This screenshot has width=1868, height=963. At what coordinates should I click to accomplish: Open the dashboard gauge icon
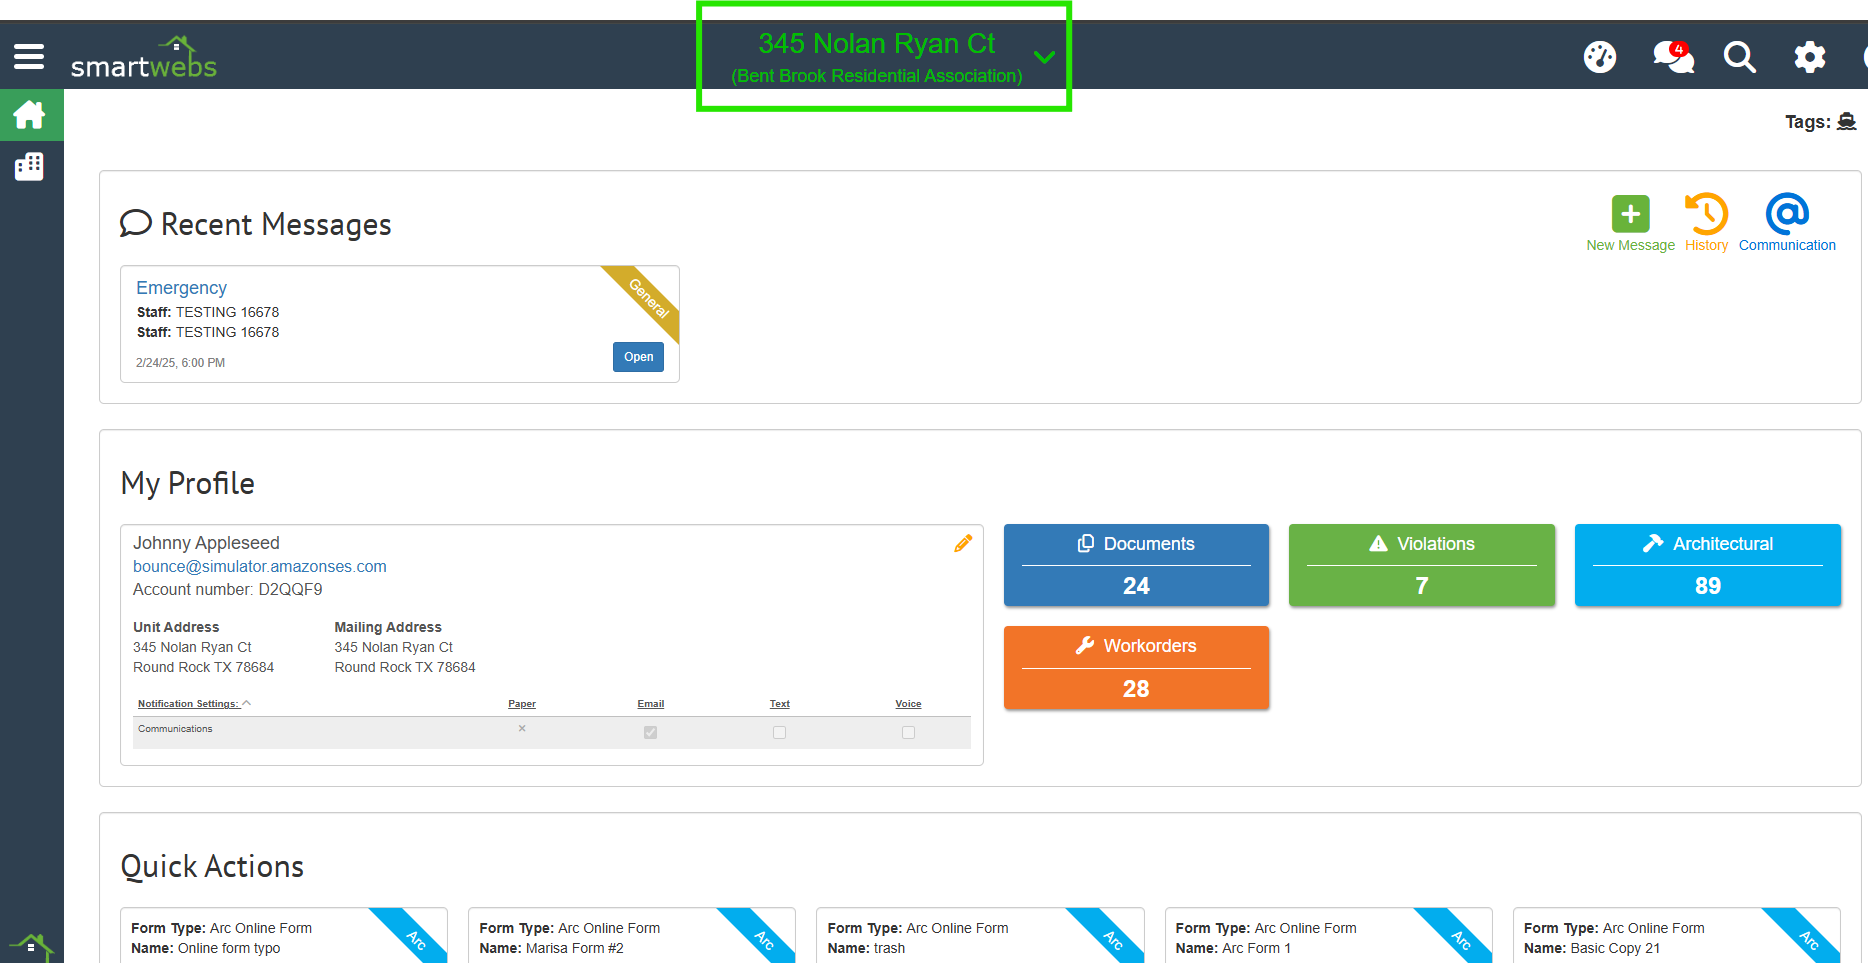point(1599,57)
